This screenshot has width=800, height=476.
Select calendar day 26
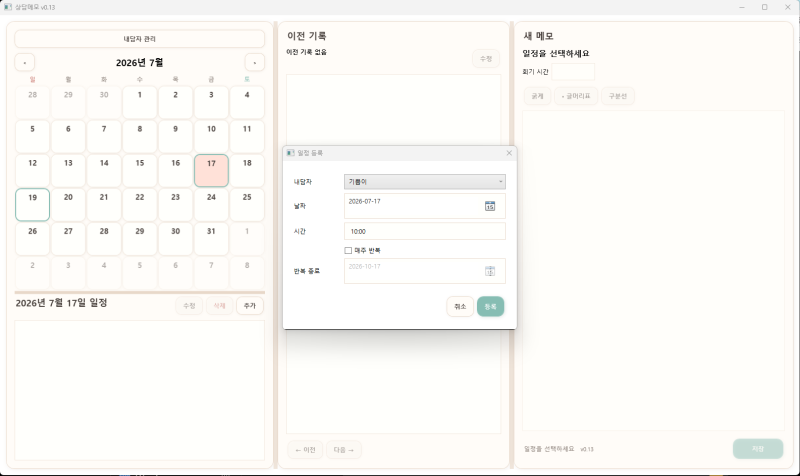(x=33, y=239)
